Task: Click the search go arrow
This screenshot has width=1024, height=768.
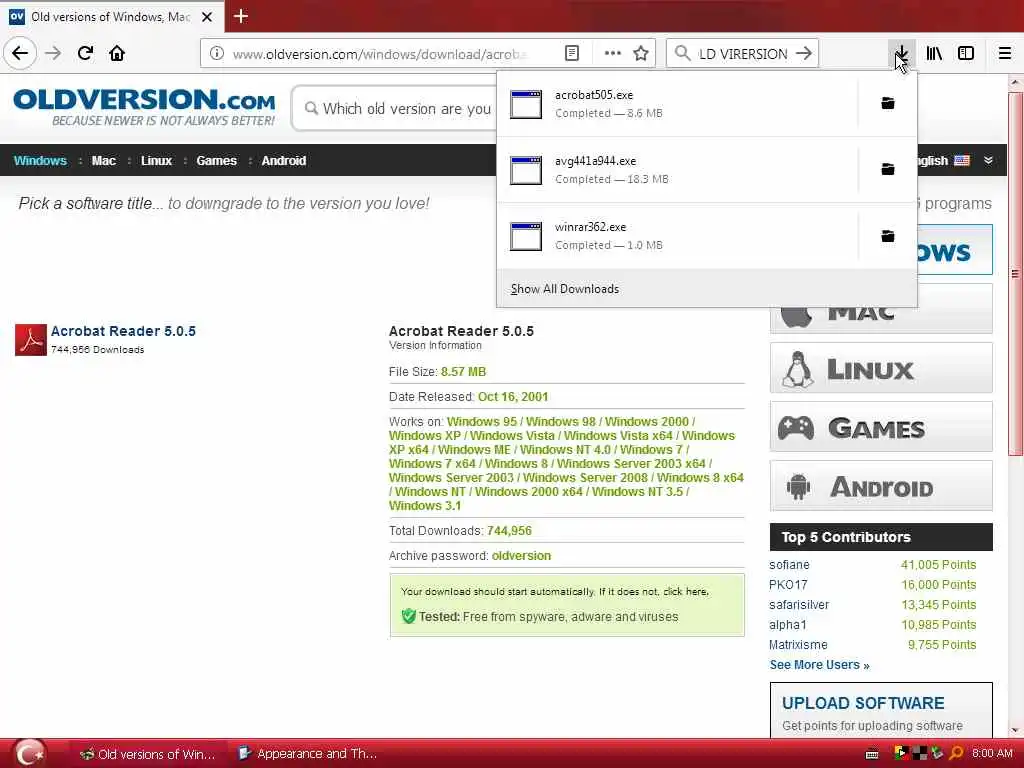Action: (x=804, y=54)
